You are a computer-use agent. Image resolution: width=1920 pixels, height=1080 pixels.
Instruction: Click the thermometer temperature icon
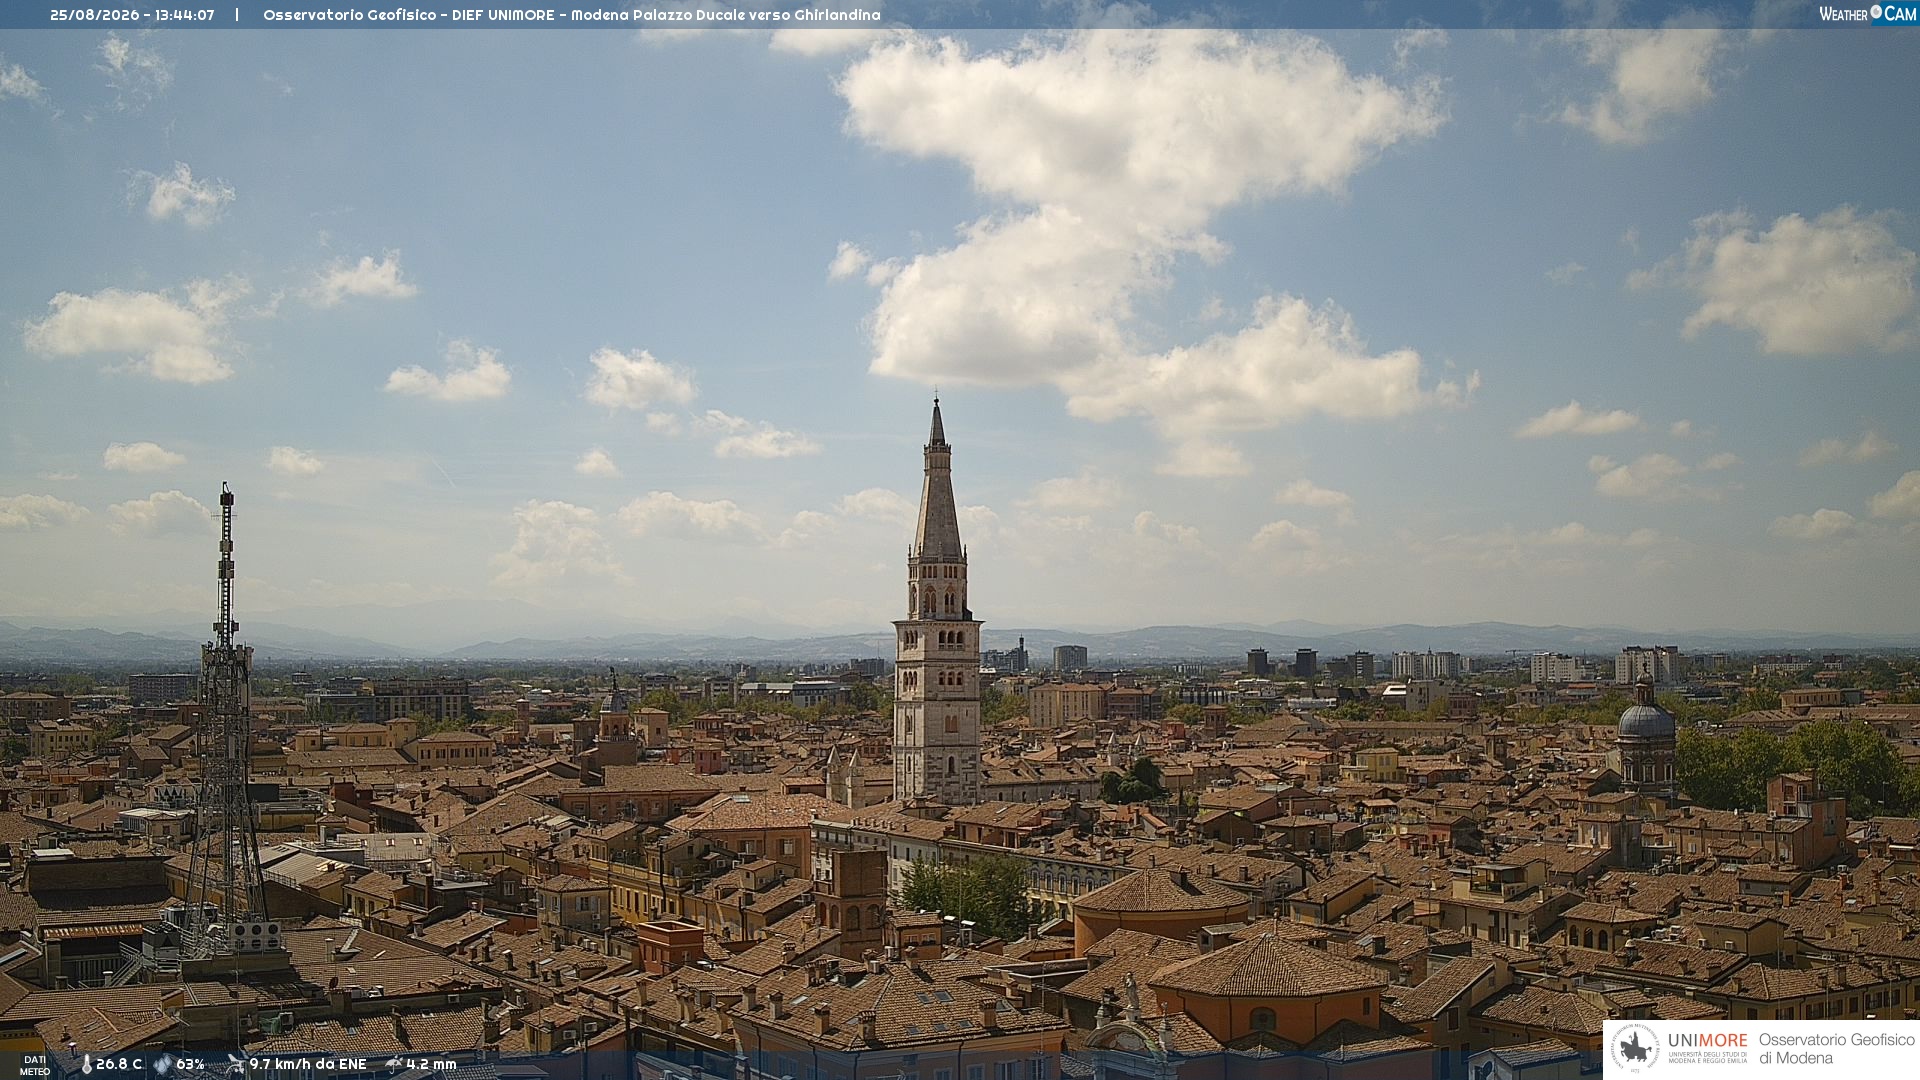pos(86,1064)
